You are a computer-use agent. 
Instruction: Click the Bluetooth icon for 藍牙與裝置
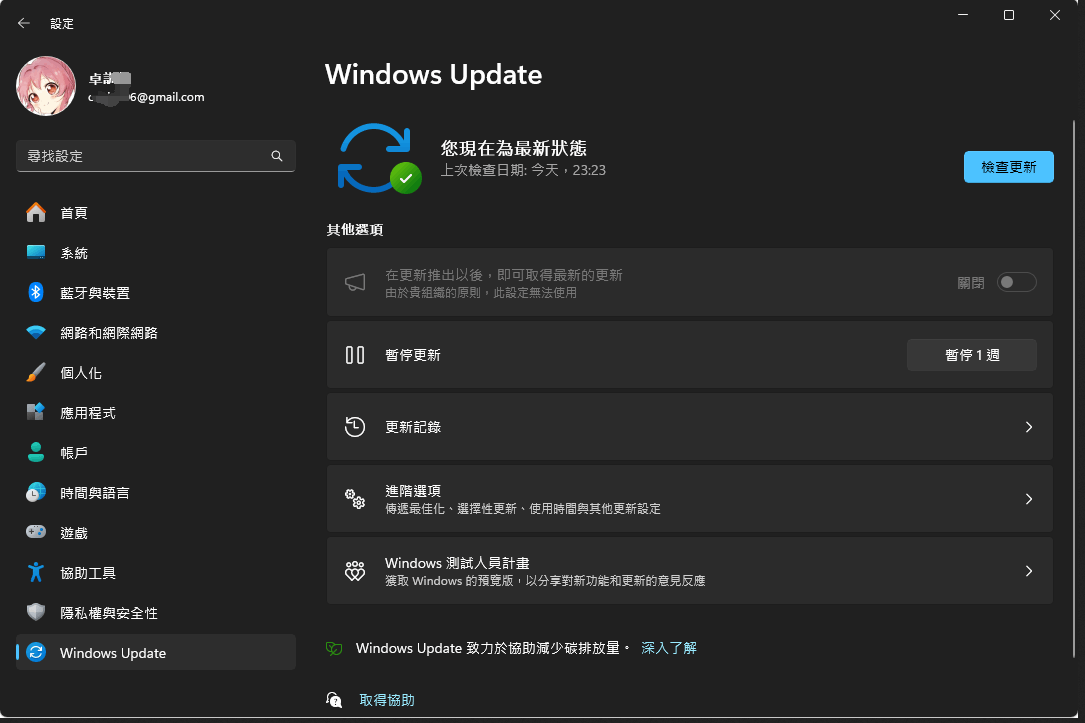36,293
